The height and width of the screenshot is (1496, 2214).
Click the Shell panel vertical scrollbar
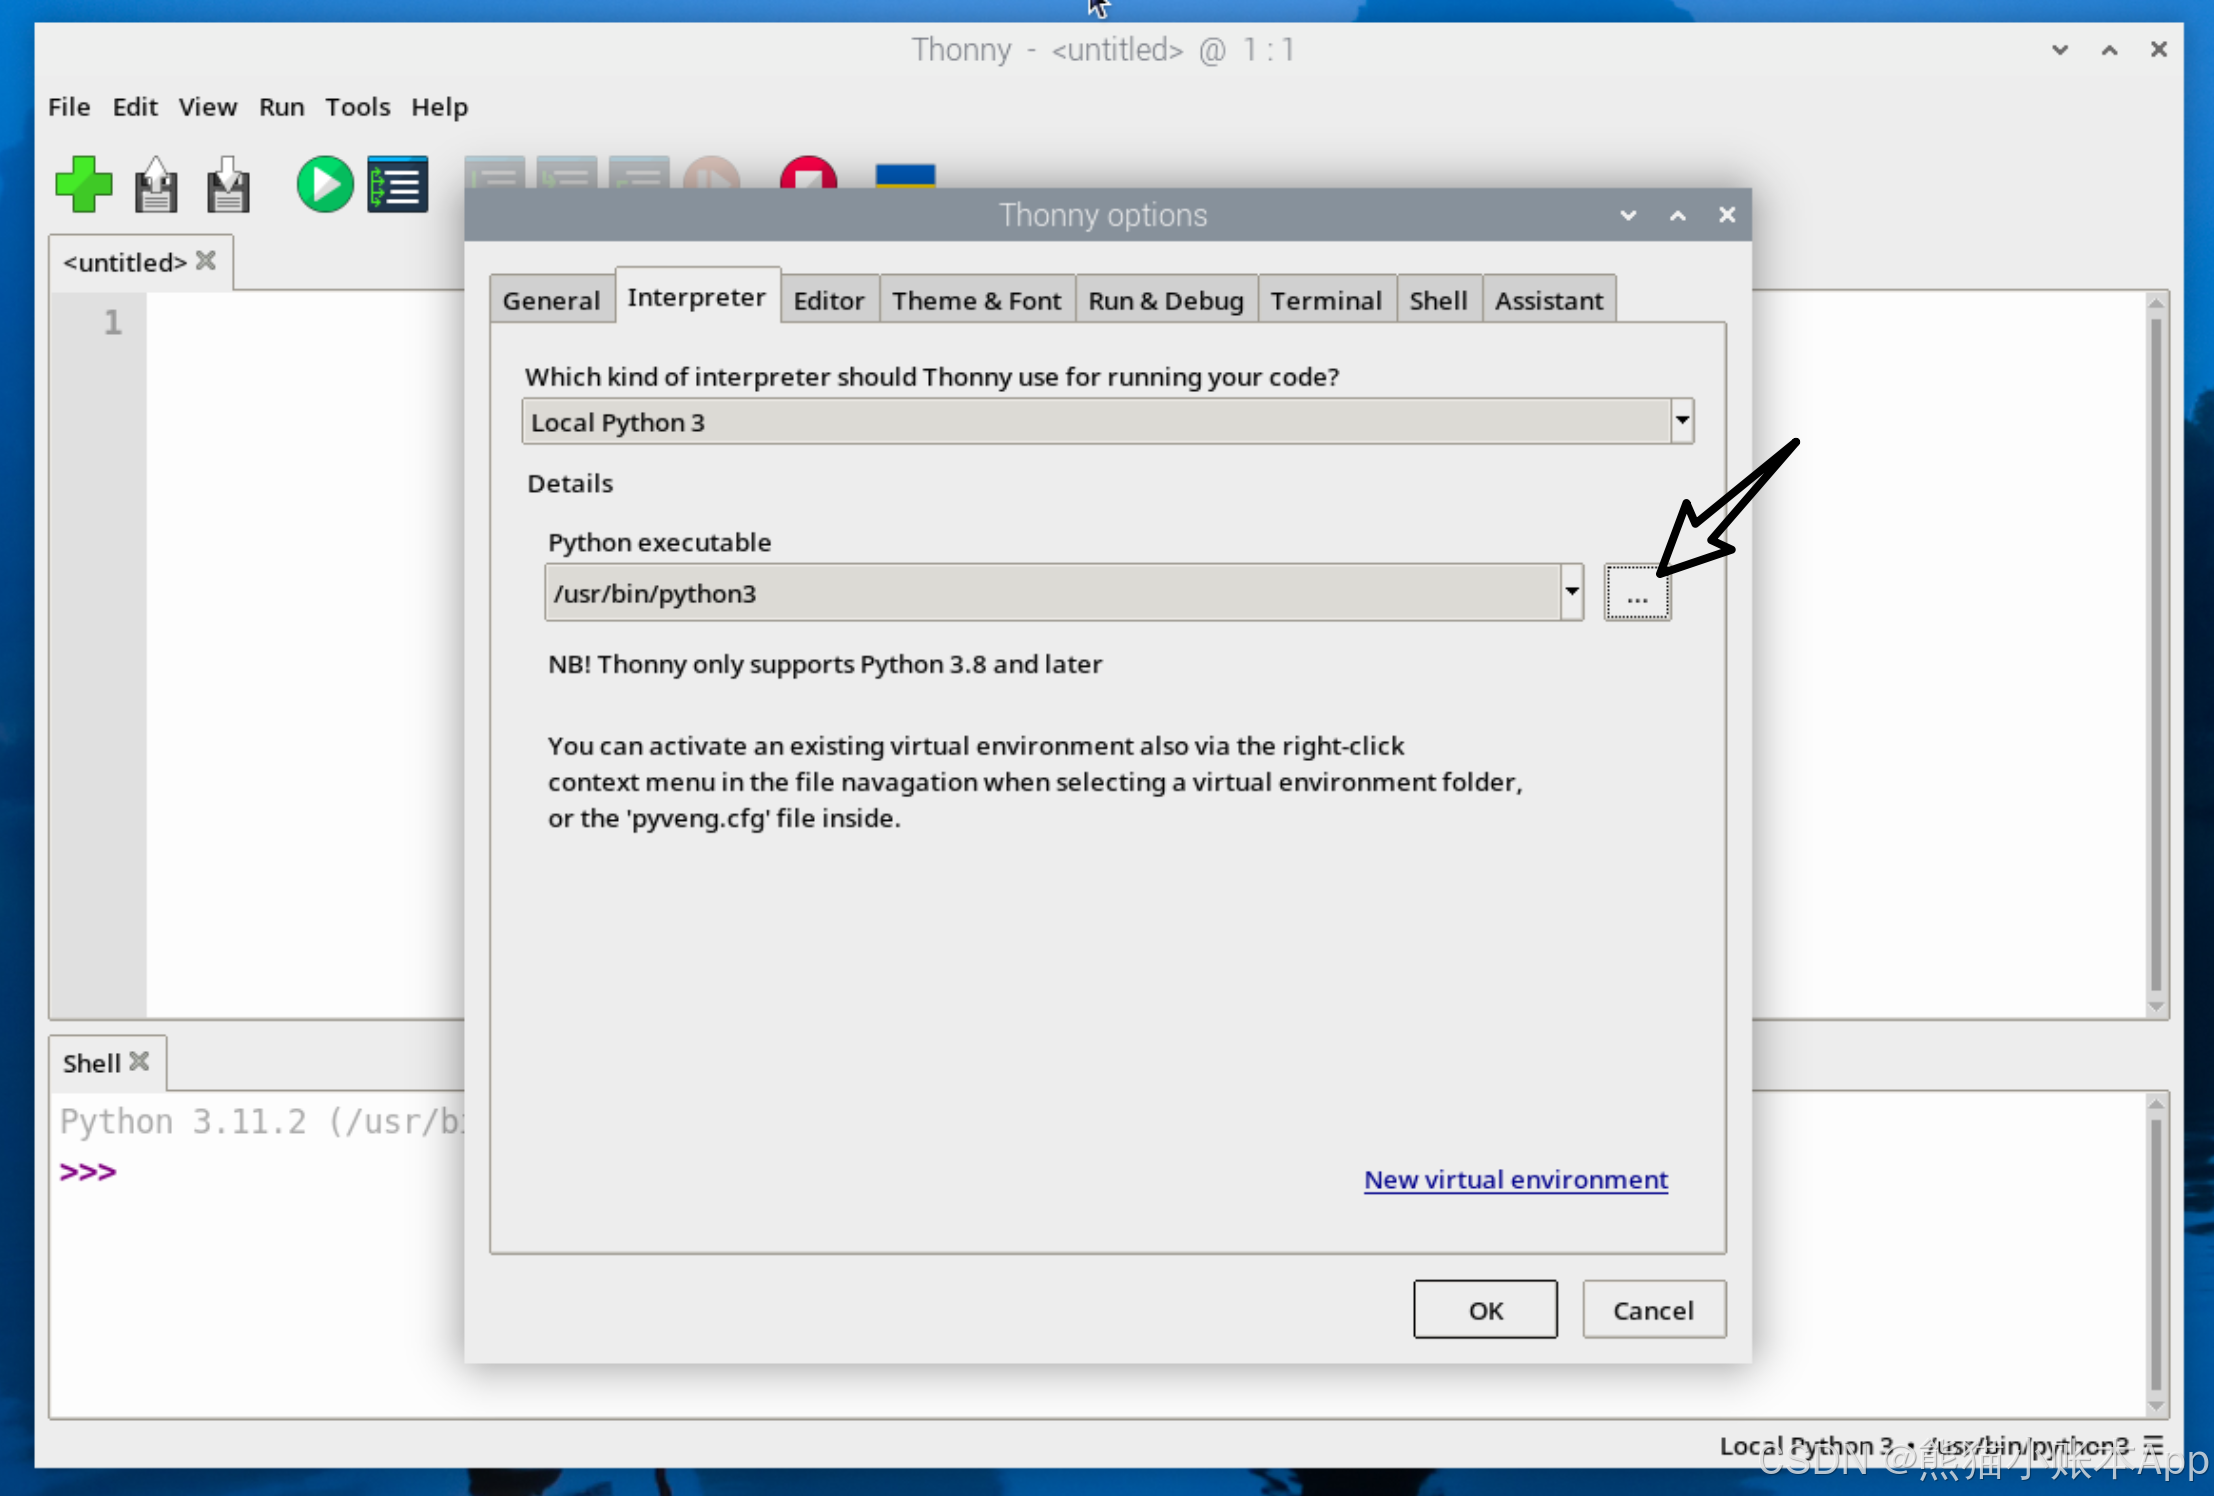click(2156, 1254)
